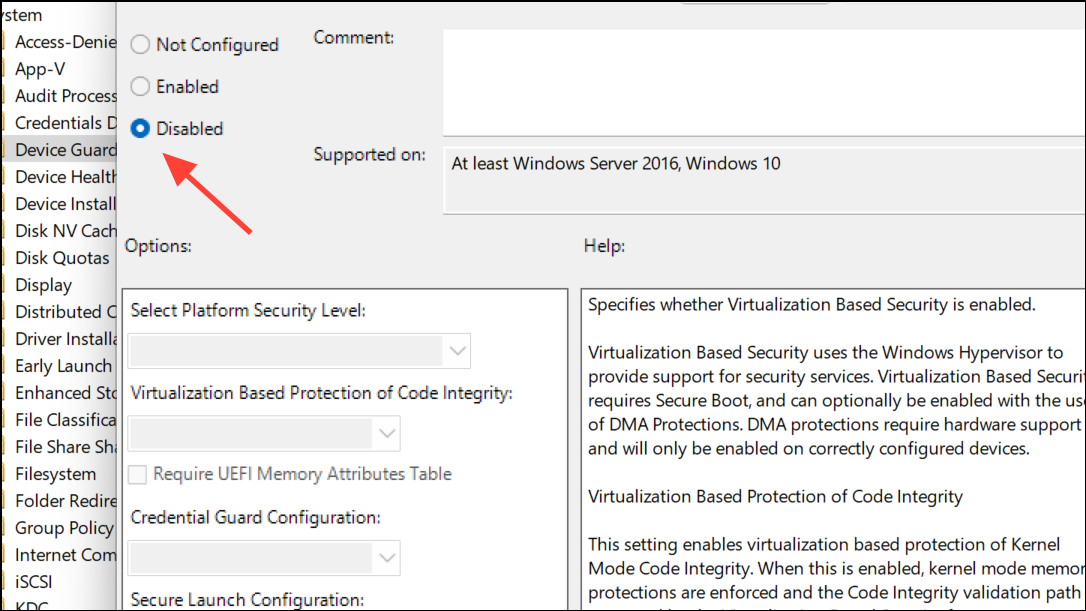Viewport: 1086px width, 611px height.
Task: Click the Help description text area
Action: coord(833,450)
